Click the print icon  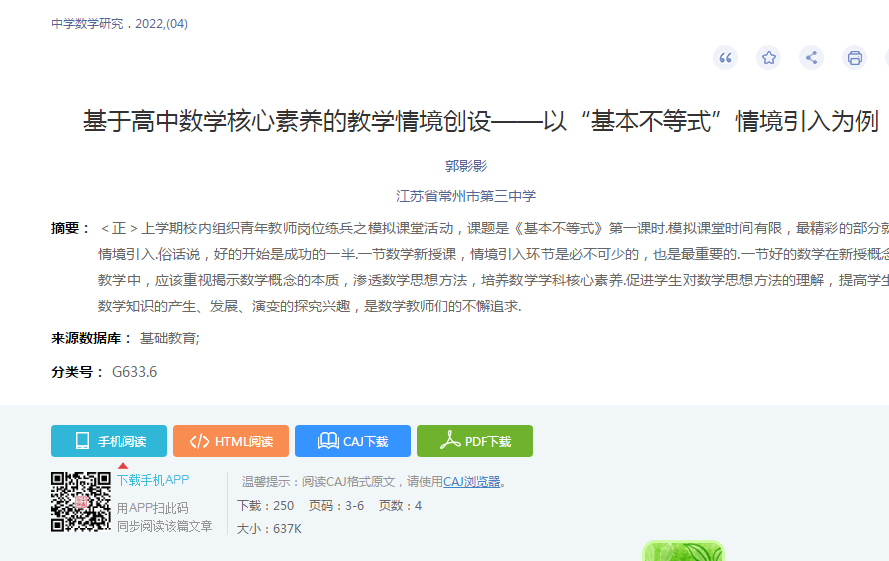854,58
